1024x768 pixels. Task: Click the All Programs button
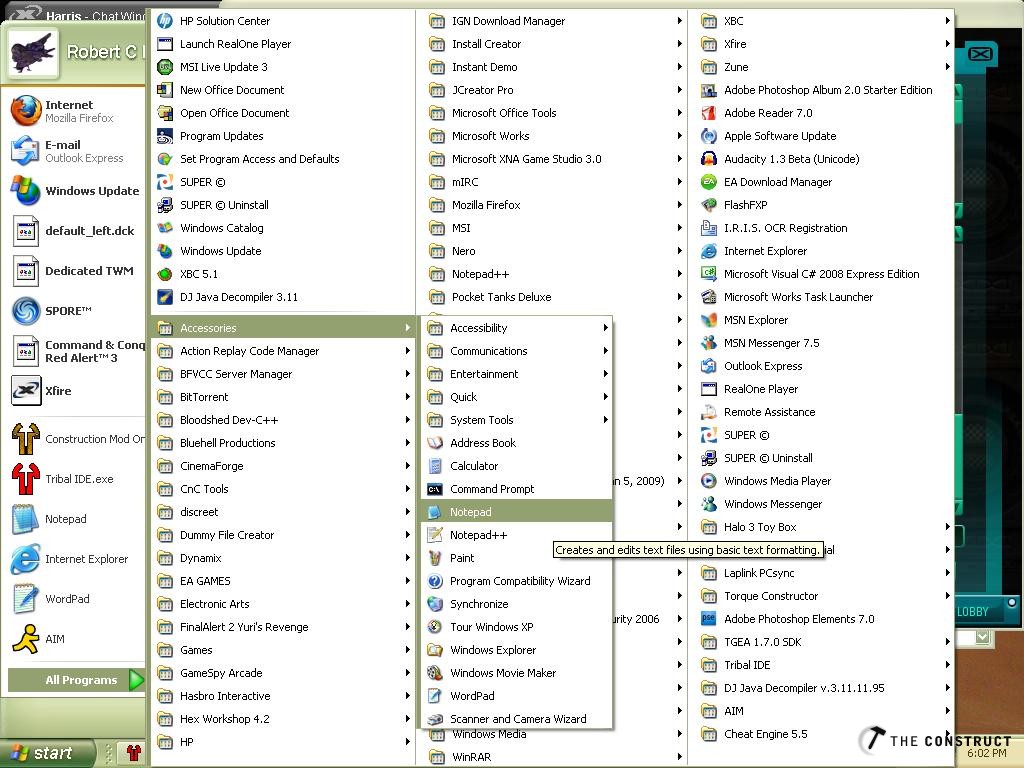[76, 680]
